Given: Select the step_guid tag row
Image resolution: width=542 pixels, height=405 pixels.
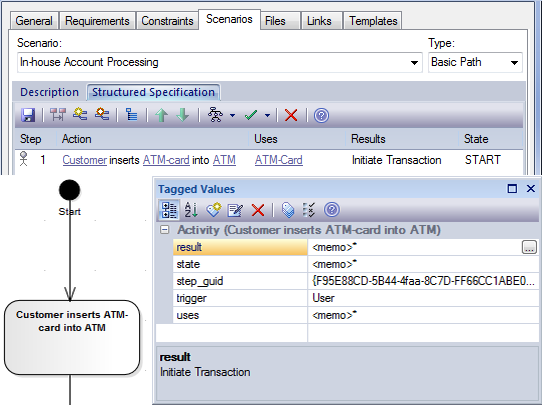Looking at the screenshot, I should tap(356, 281).
